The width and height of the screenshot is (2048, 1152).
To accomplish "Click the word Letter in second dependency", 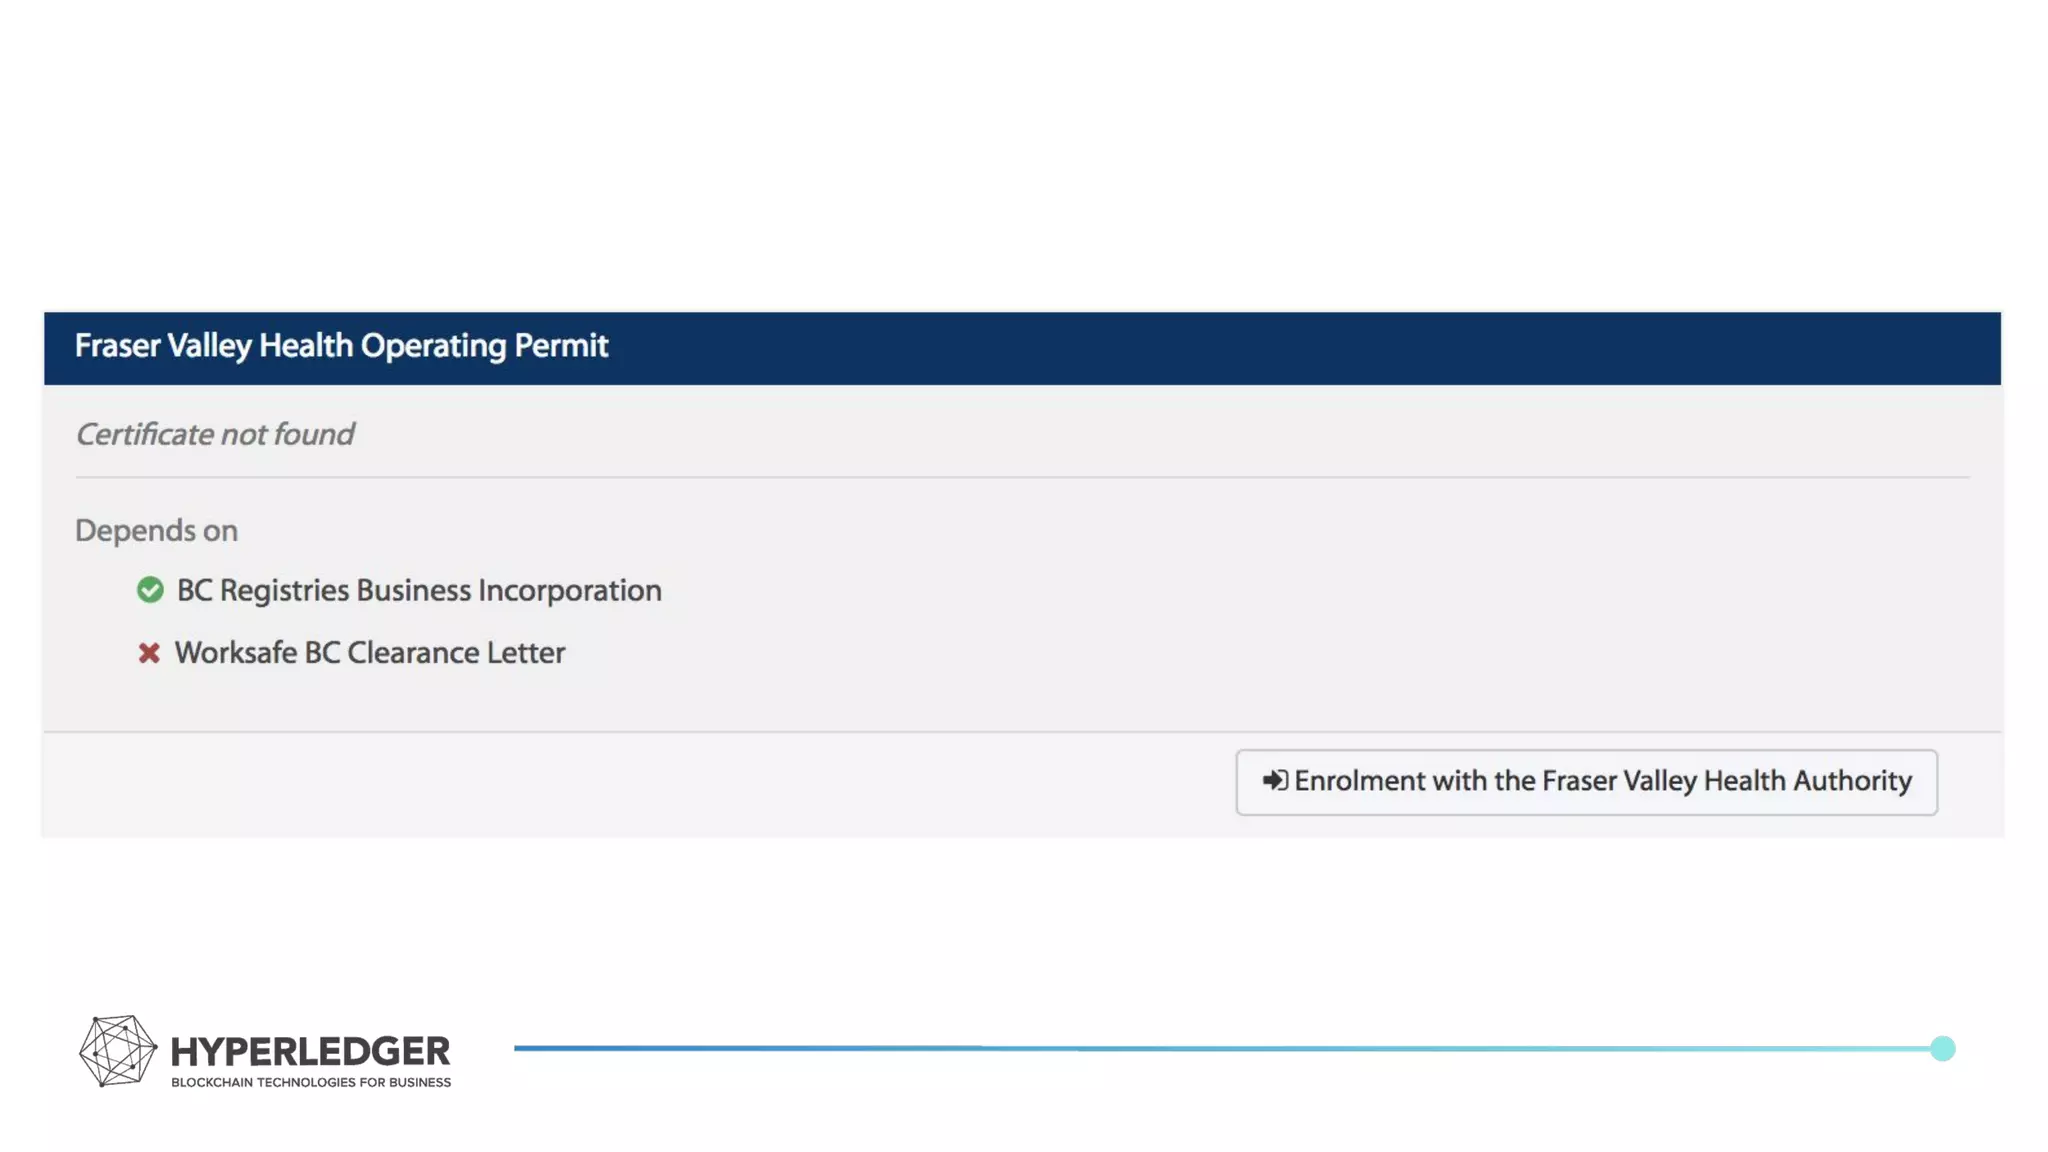I will coord(525,653).
